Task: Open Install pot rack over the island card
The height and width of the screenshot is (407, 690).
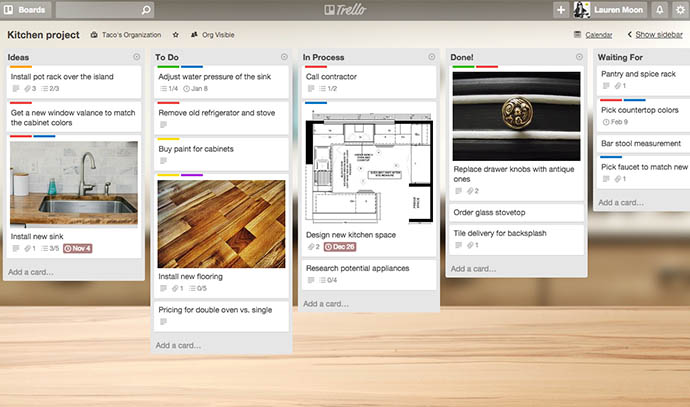Action: pos(74,82)
